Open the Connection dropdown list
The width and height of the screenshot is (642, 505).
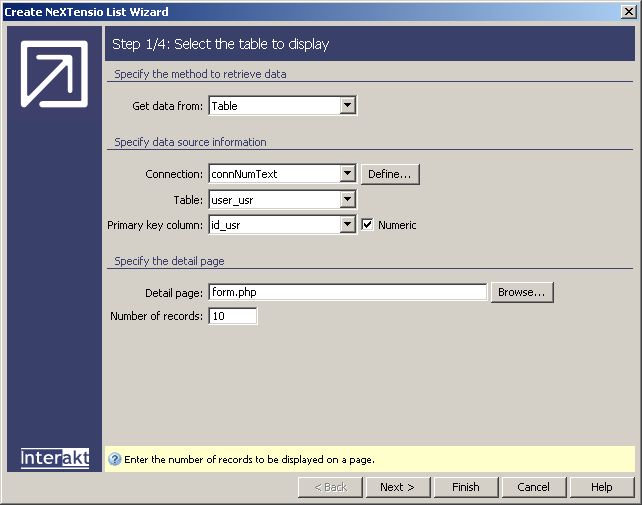[x=347, y=174]
